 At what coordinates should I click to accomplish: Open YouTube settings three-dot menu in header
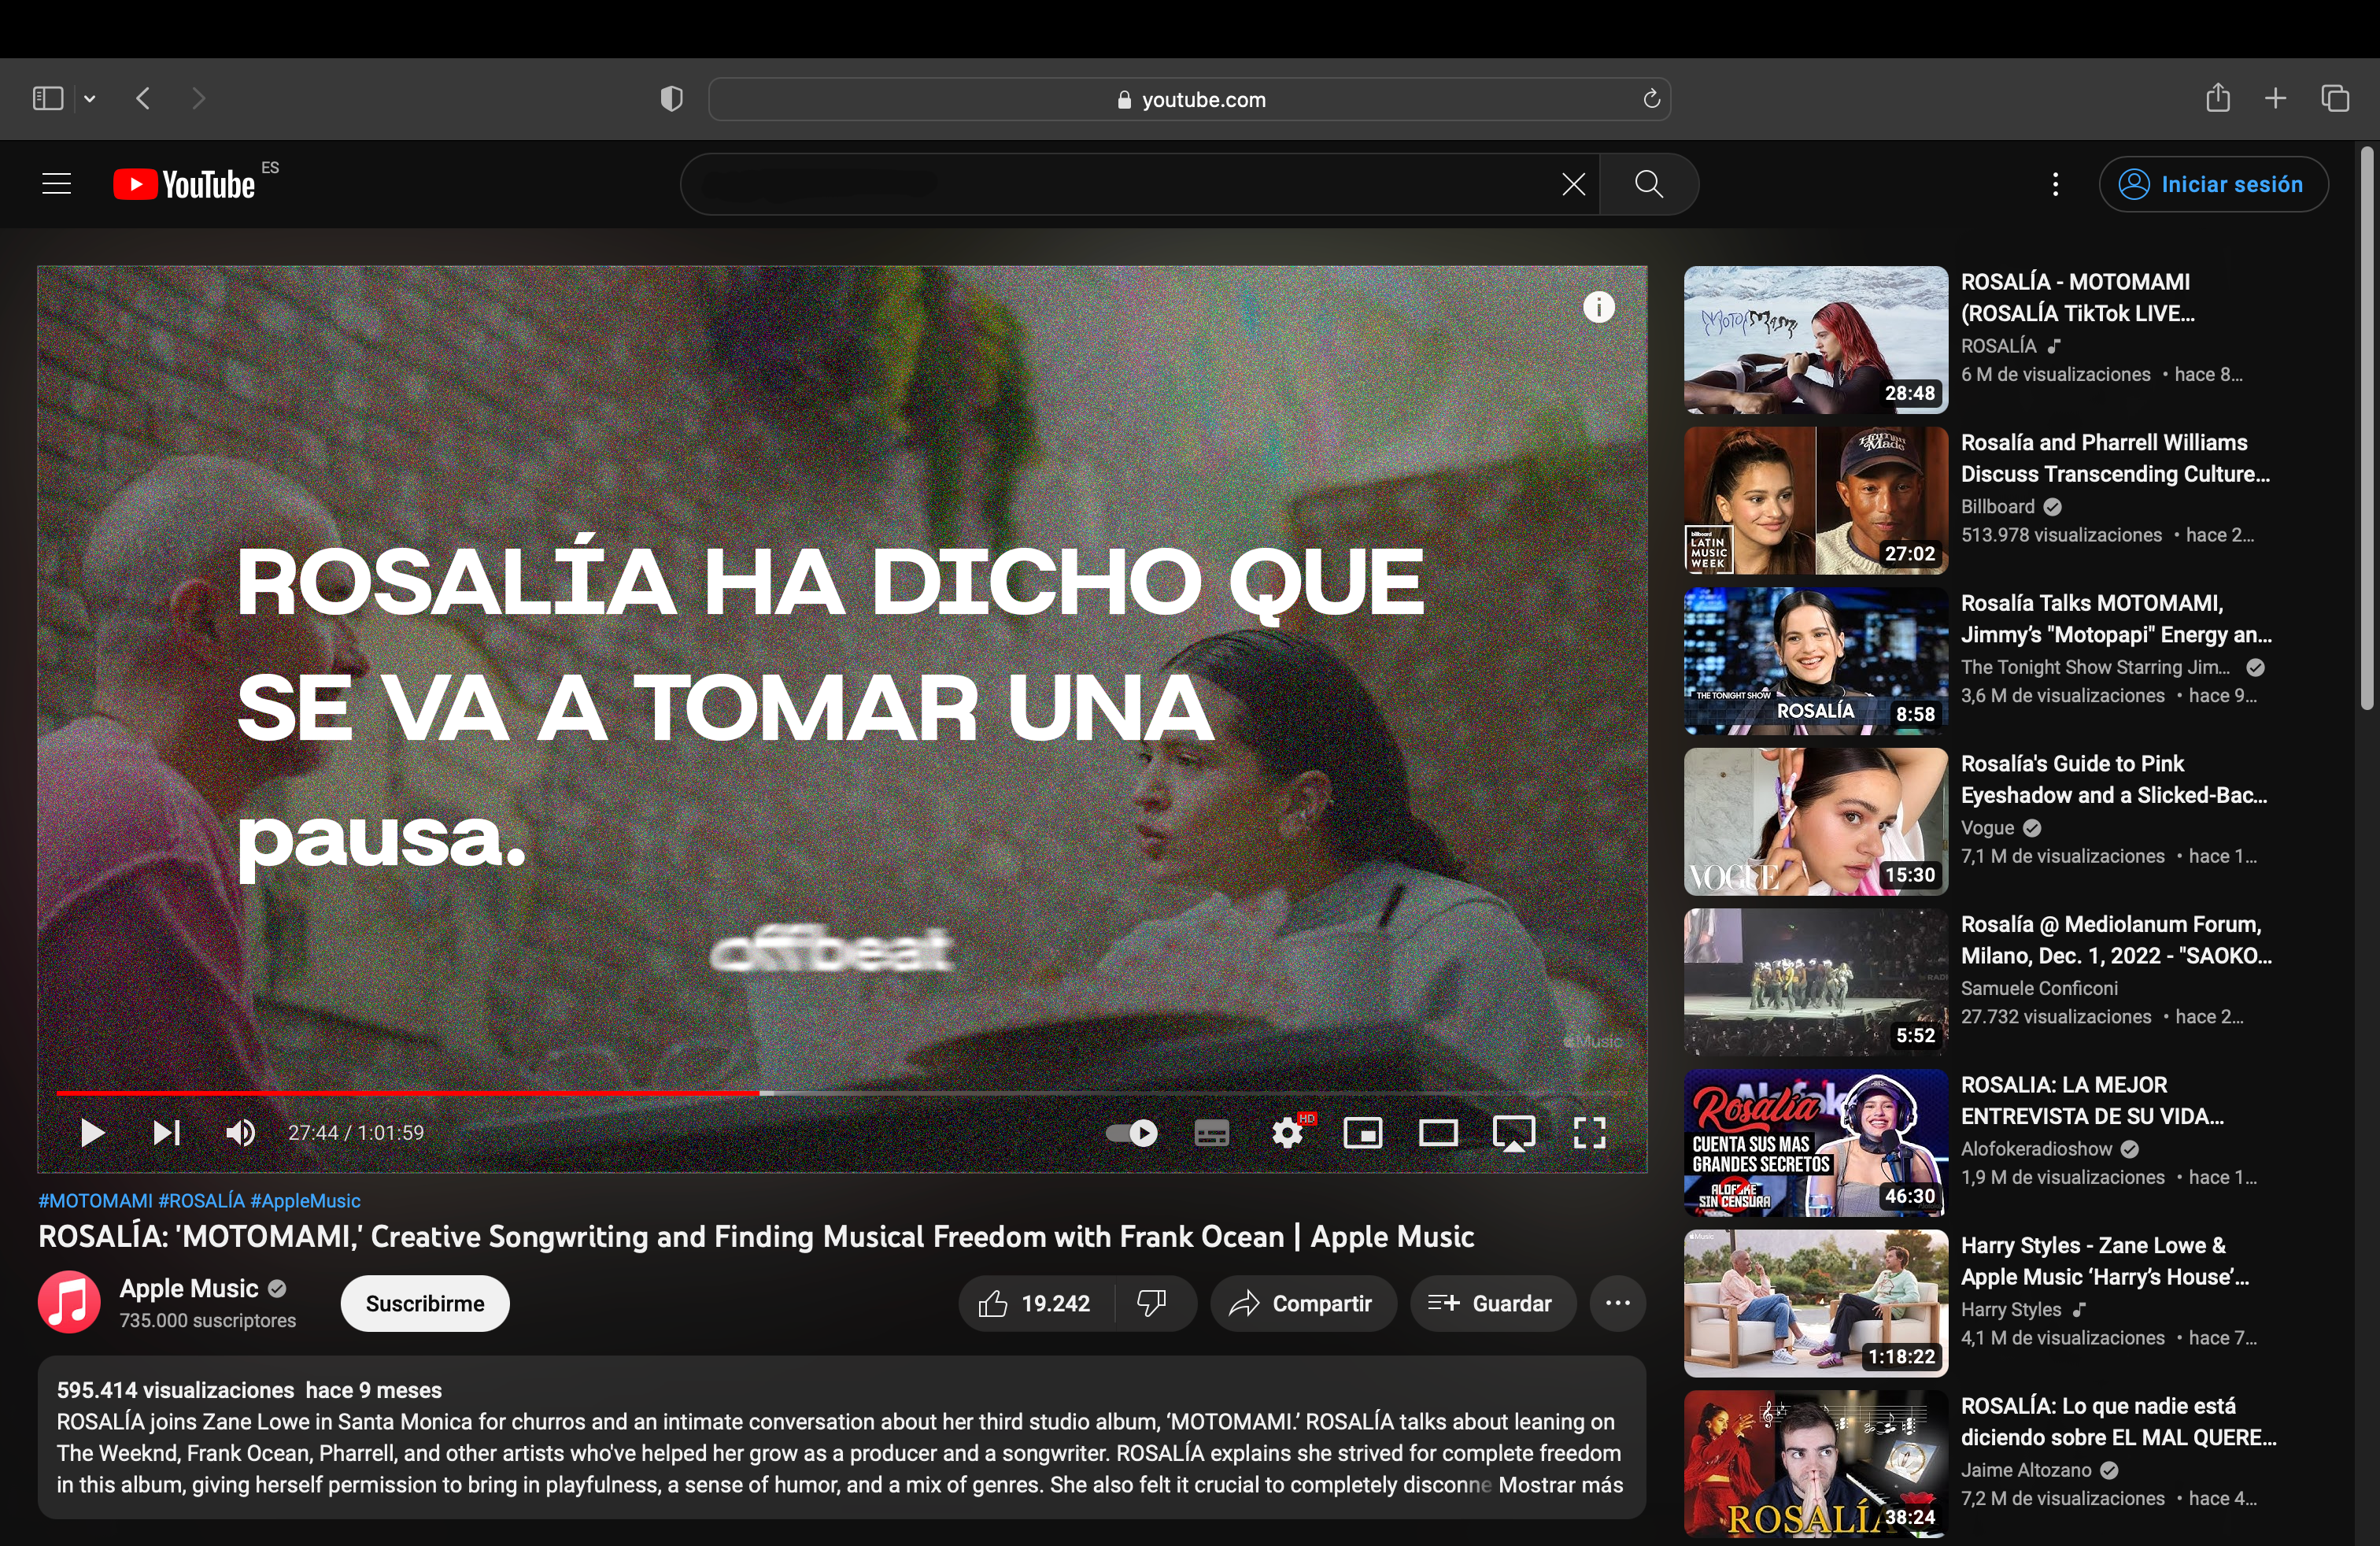(x=2055, y=184)
